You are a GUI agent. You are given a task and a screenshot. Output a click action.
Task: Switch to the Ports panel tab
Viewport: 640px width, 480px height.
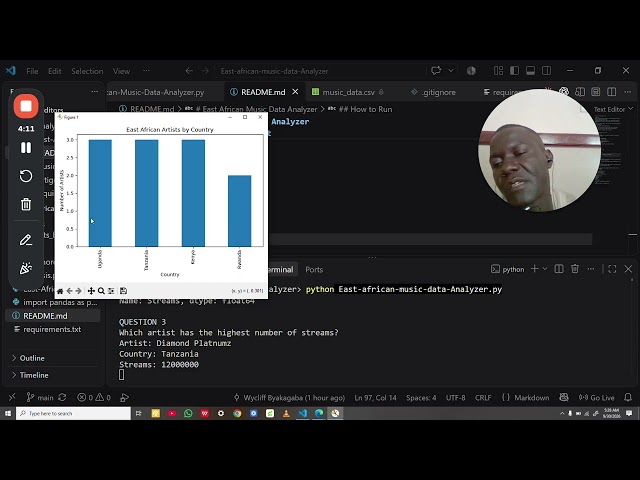pyautogui.click(x=314, y=269)
